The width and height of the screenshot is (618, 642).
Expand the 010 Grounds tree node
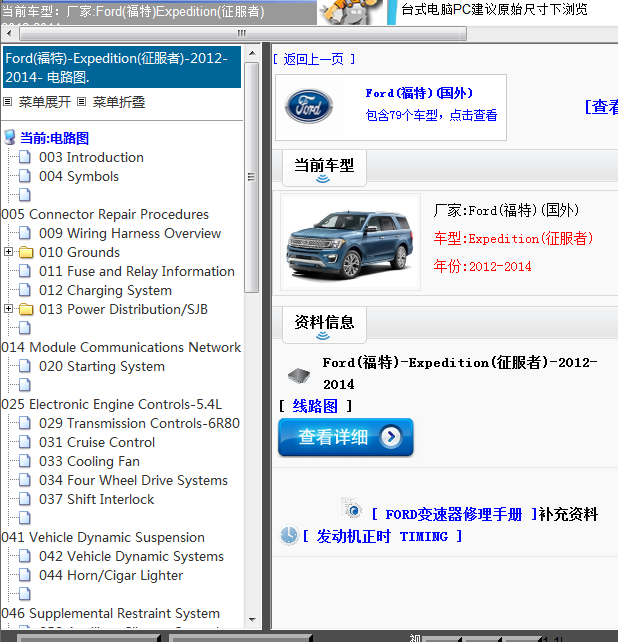(x=8, y=251)
